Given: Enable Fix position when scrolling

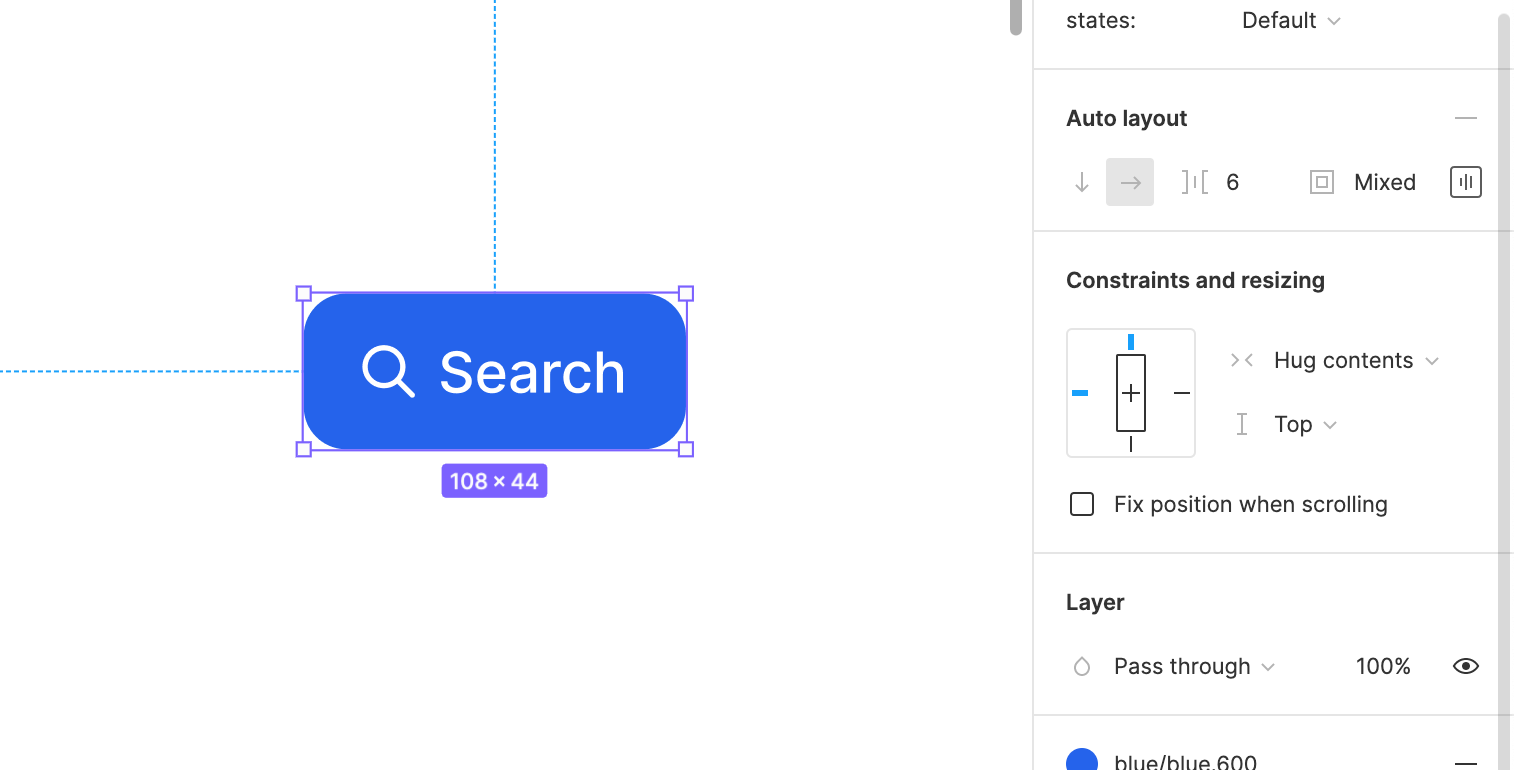Looking at the screenshot, I should (1082, 504).
